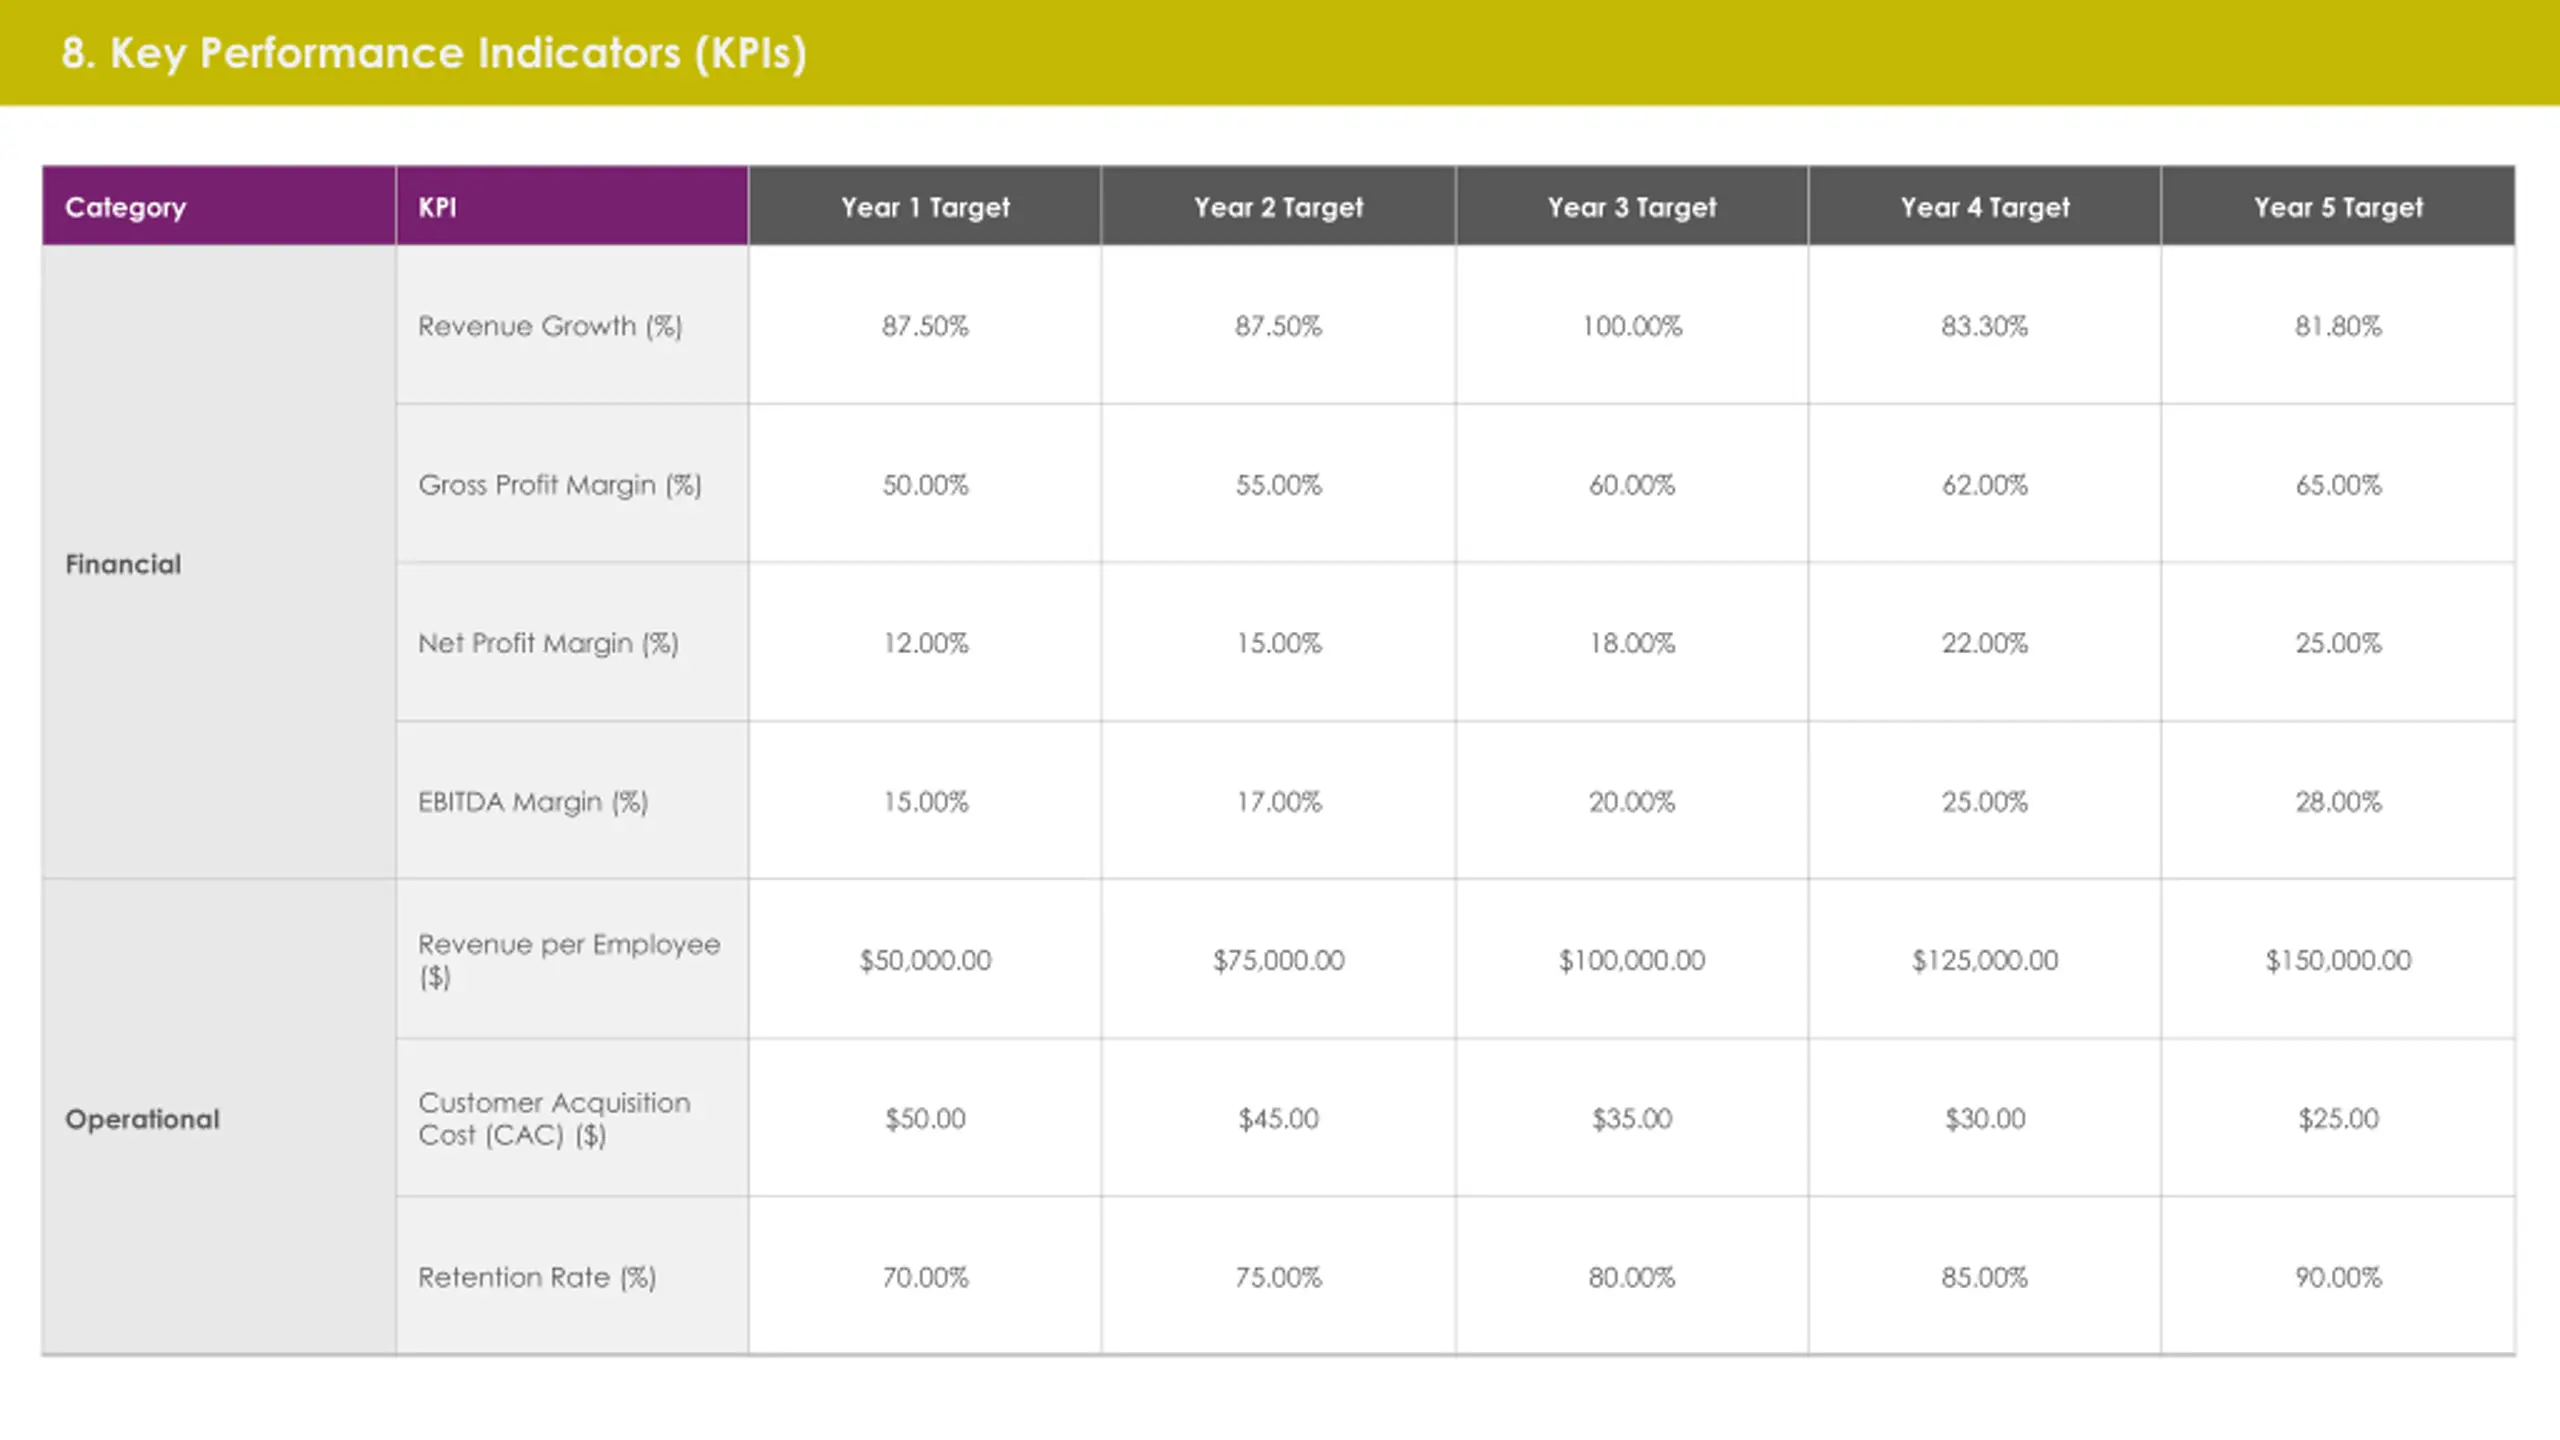Select Revenue per Employee value $50,000.00
This screenshot has height=1440, width=2560.
(x=925, y=960)
